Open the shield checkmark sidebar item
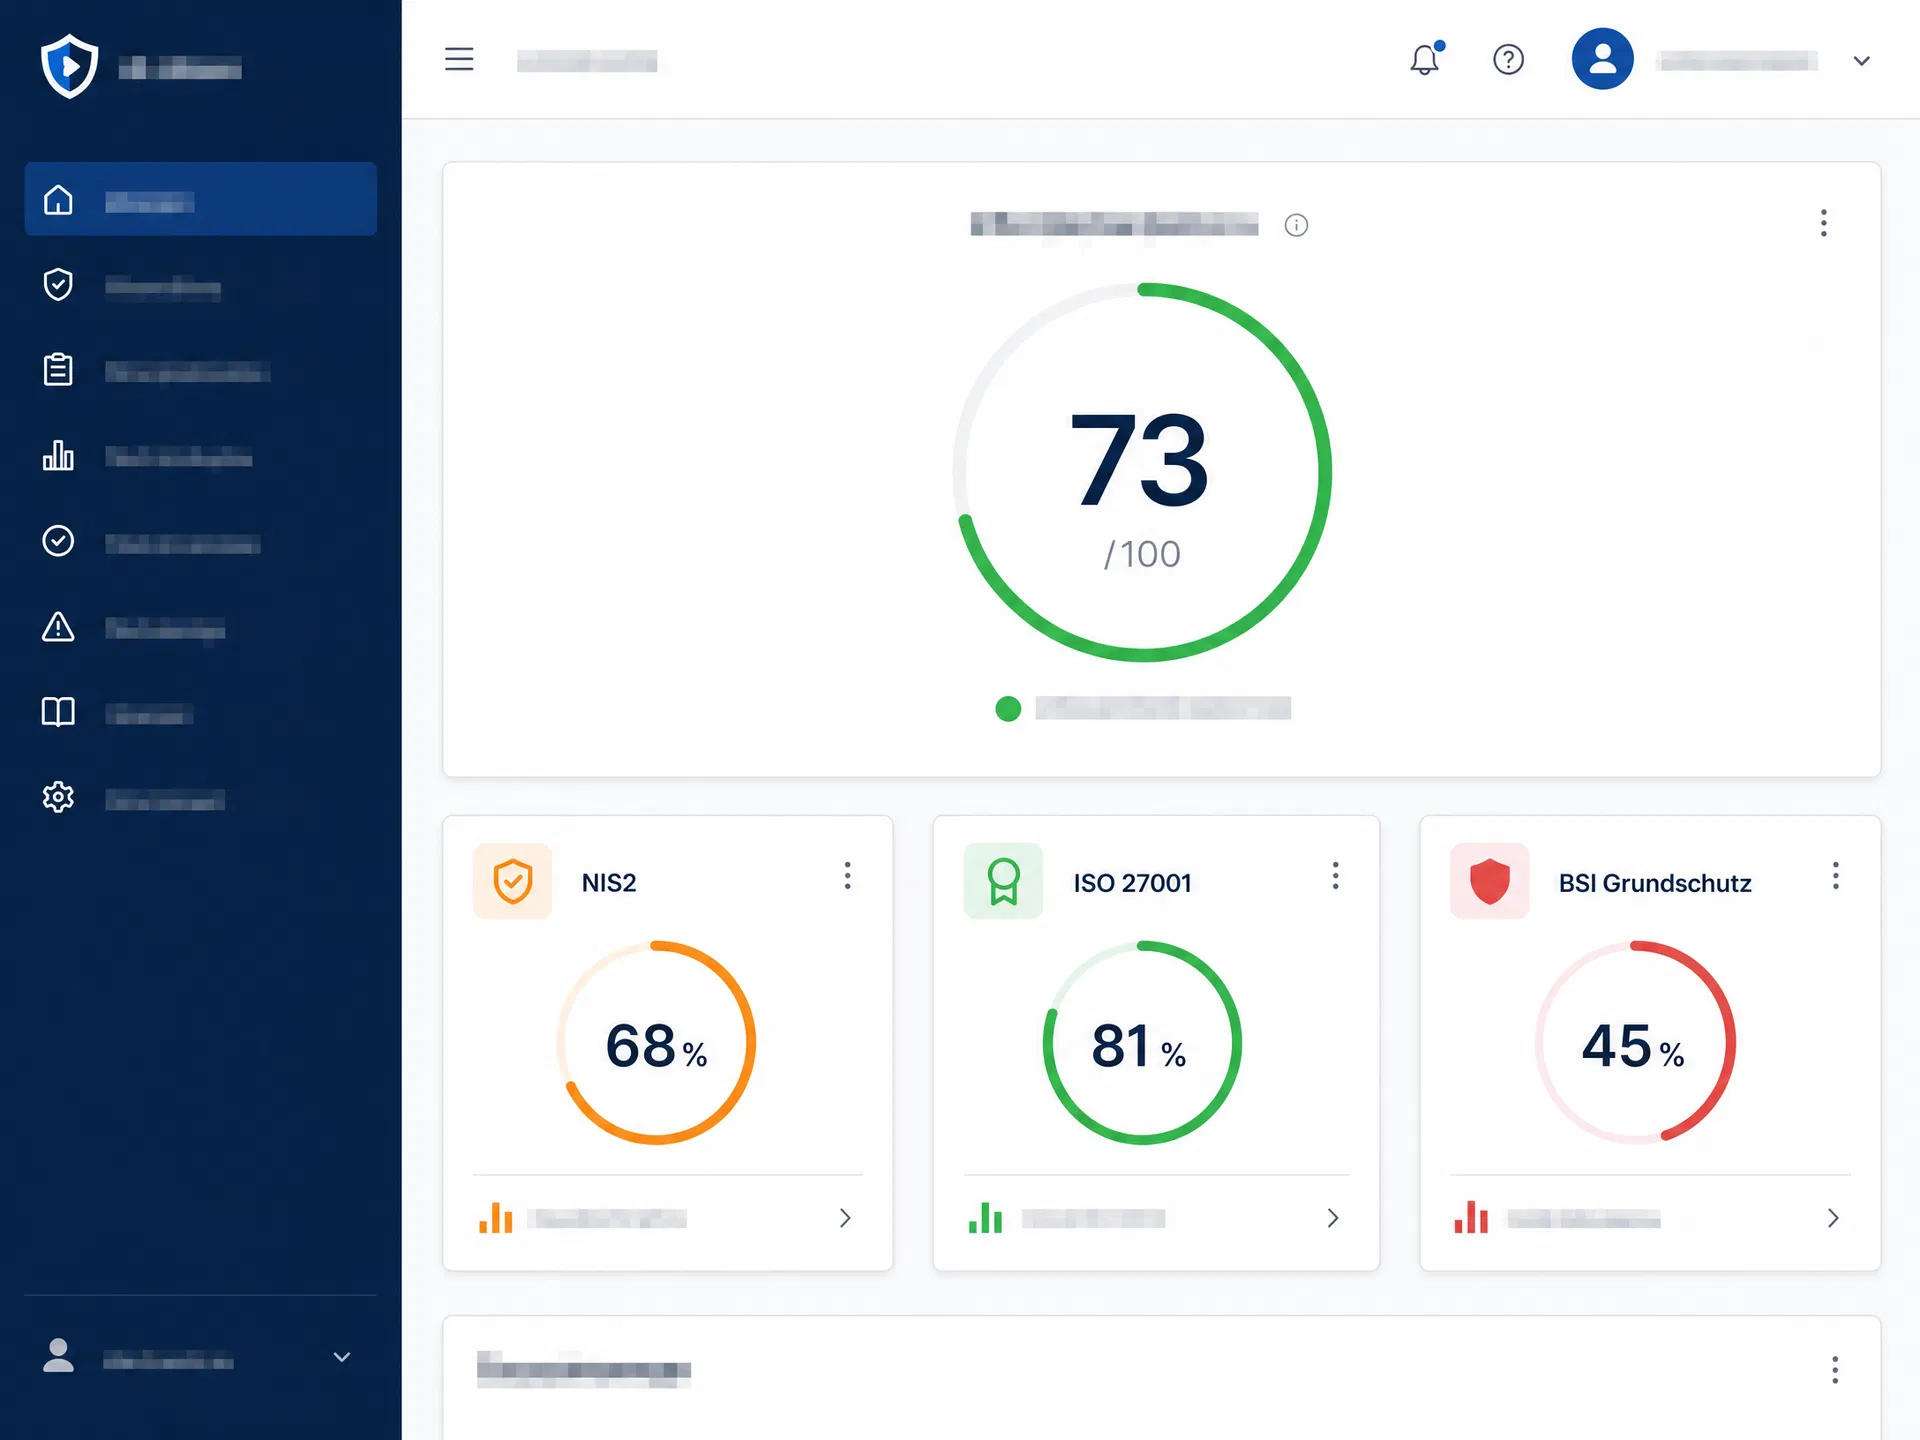1920x1440 pixels. [58, 285]
